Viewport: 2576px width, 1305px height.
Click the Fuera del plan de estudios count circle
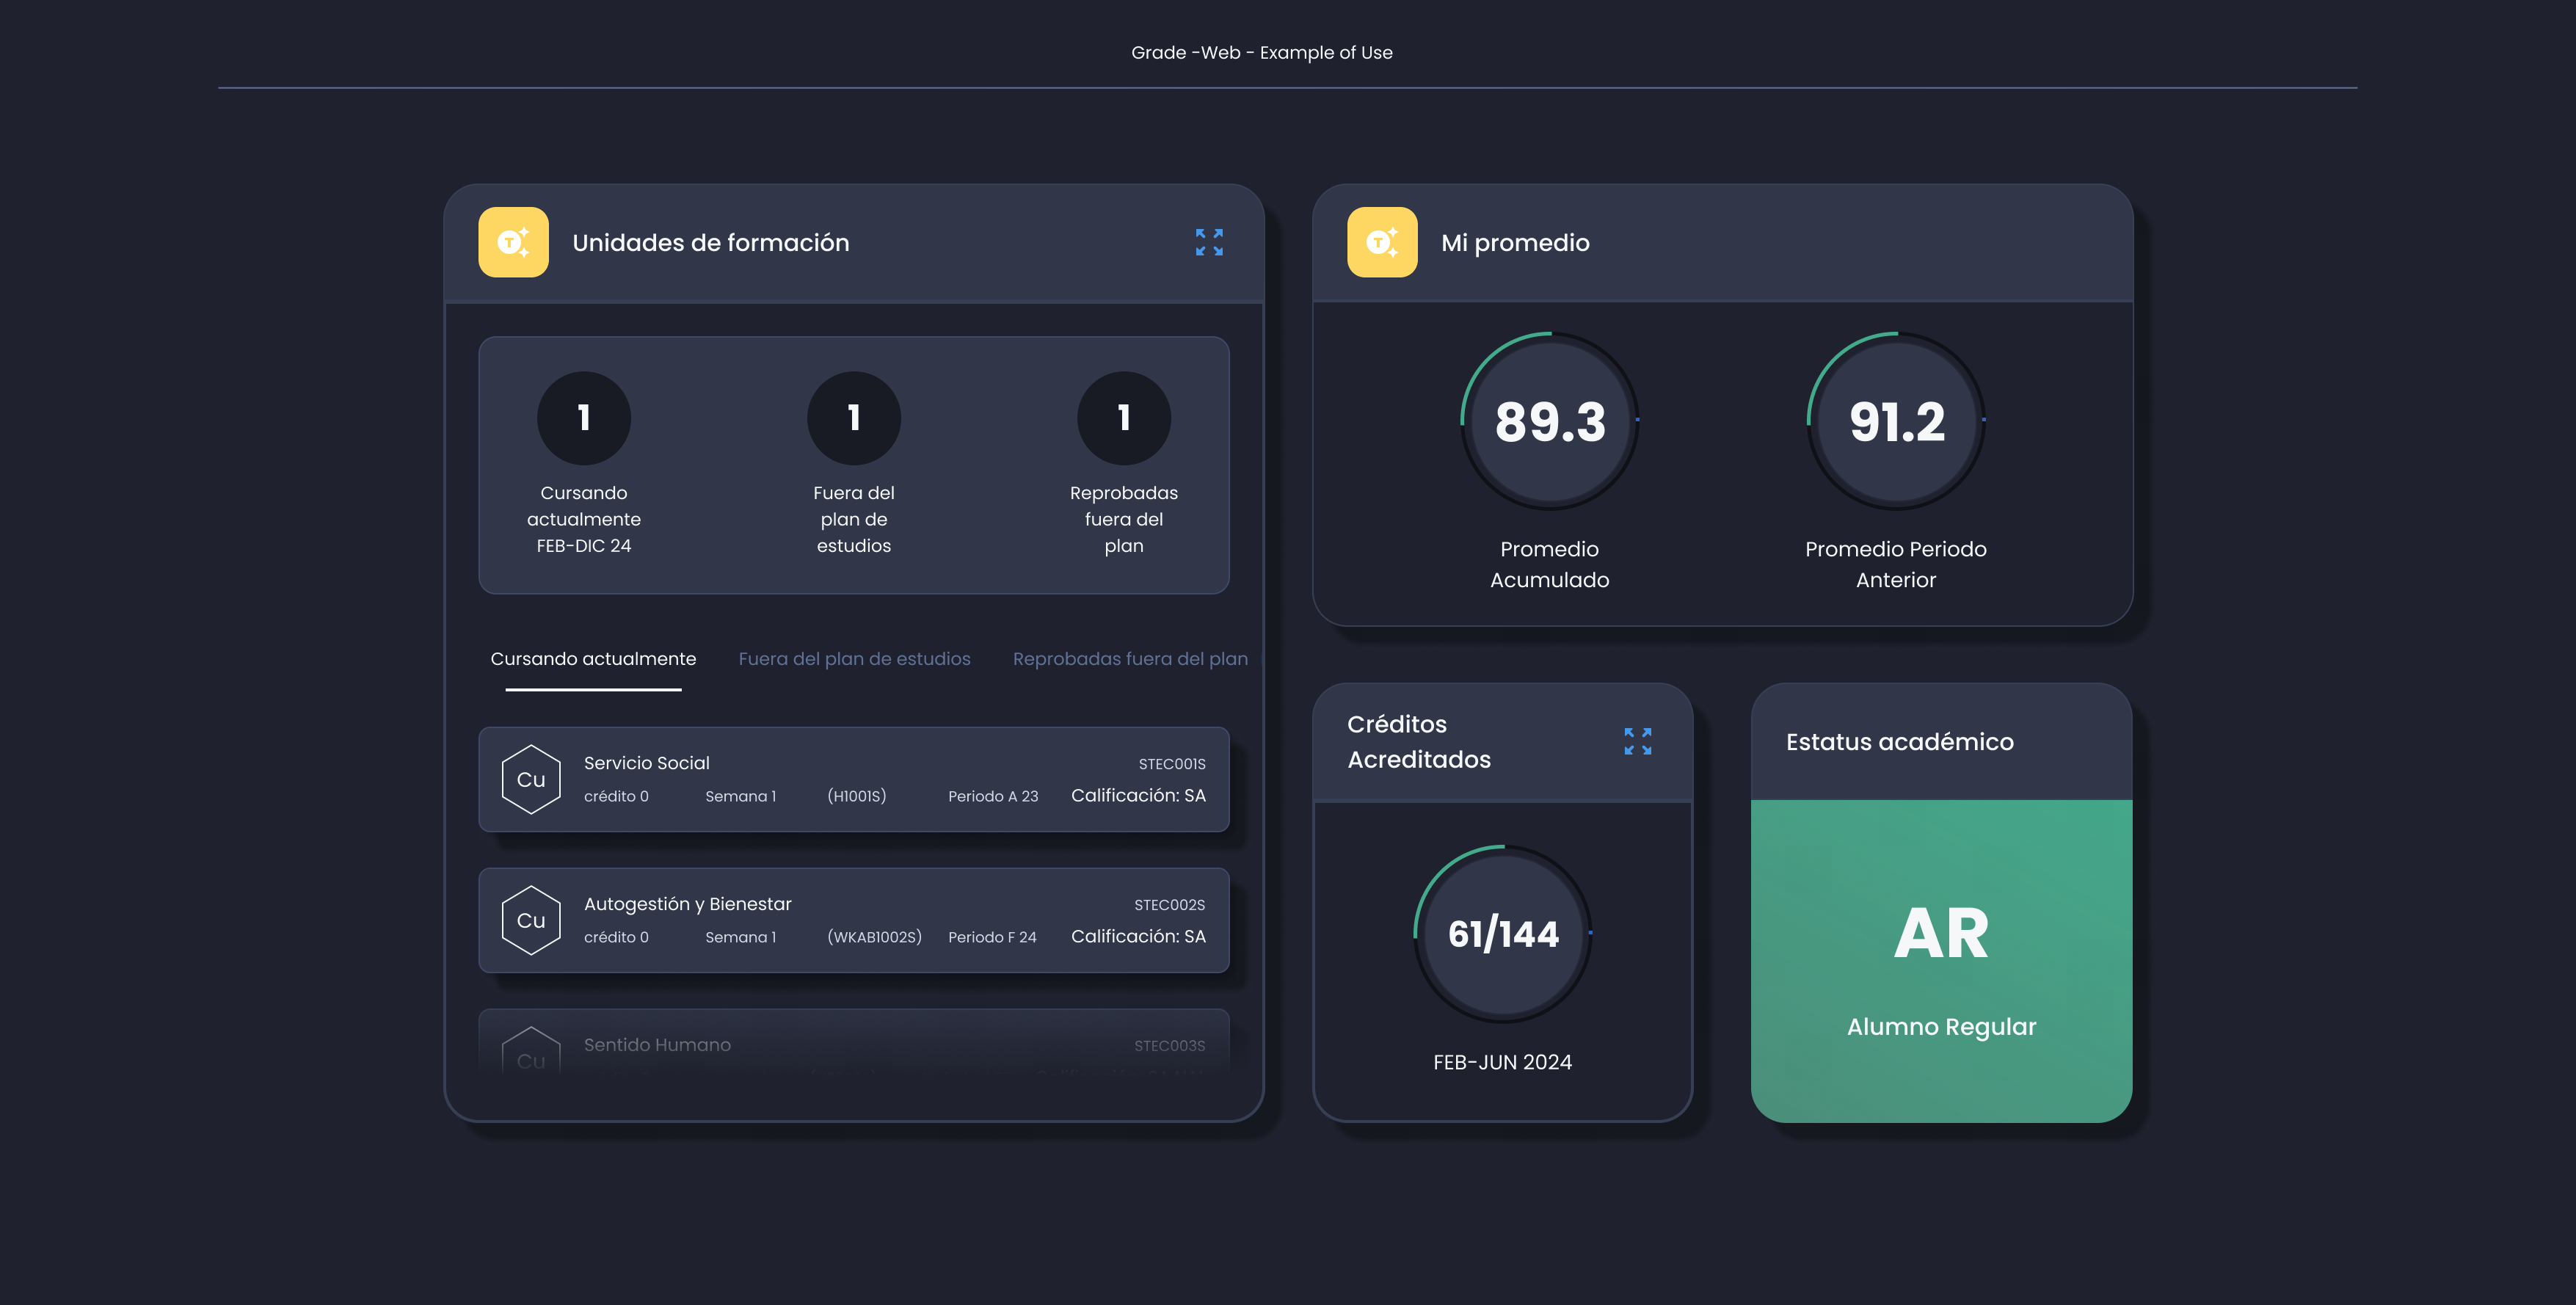pyautogui.click(x=854, y=418)
